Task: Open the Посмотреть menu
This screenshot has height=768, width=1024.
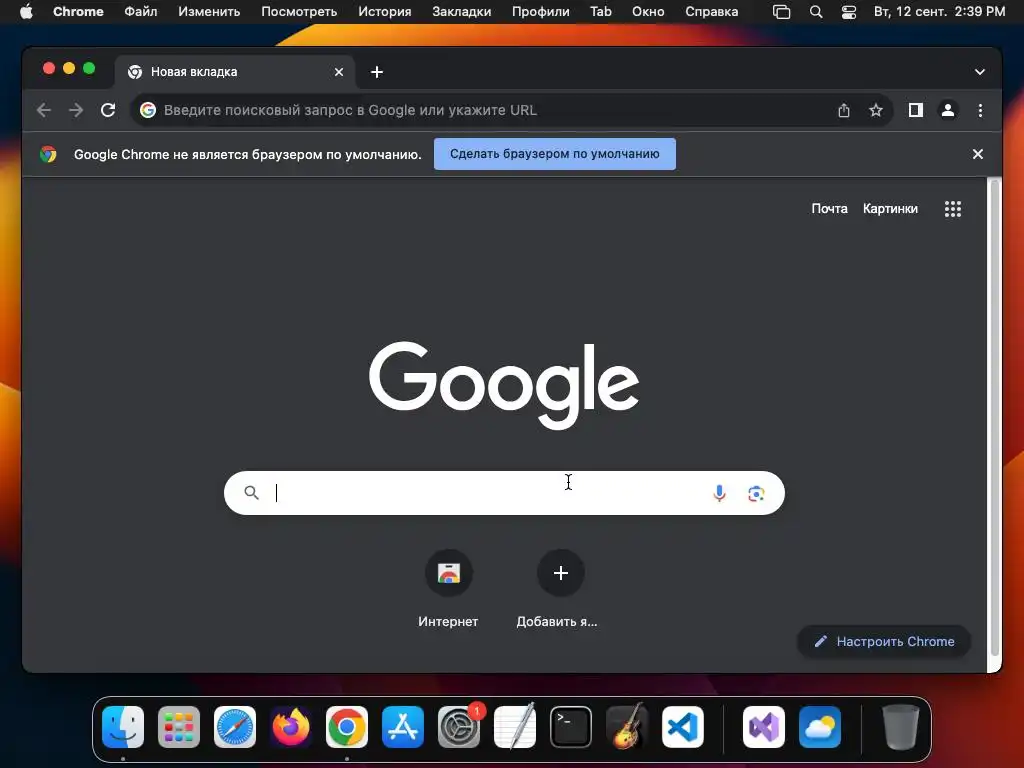Action: [299, 12]
